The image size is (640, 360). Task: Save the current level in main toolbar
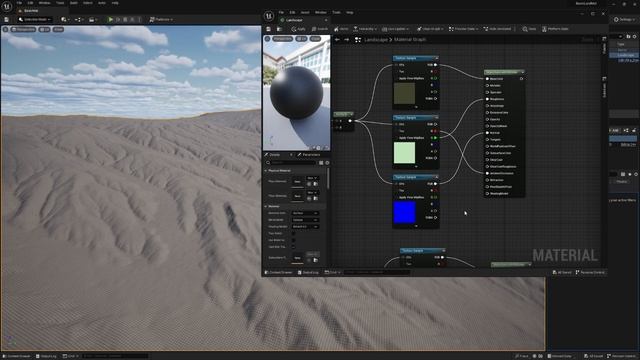pos(7,19)
